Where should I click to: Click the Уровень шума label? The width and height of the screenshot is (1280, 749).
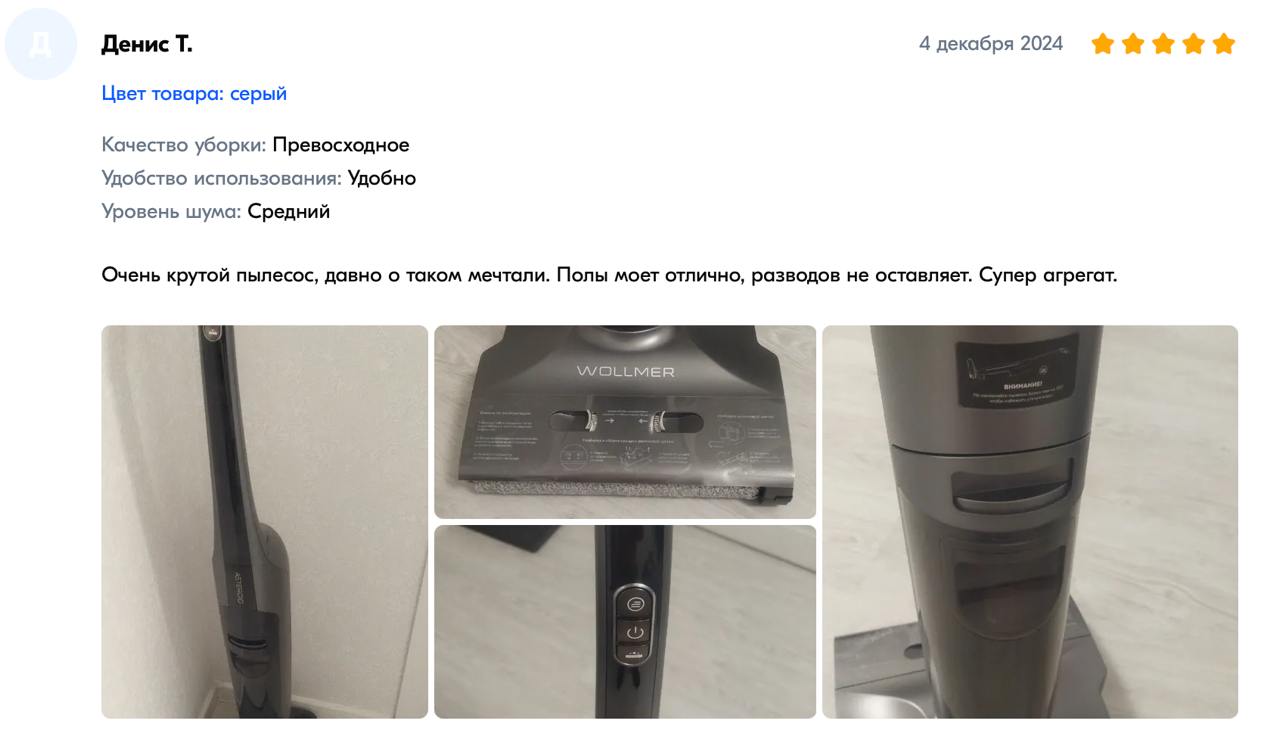pyautogui.click(x=172, y=211)
